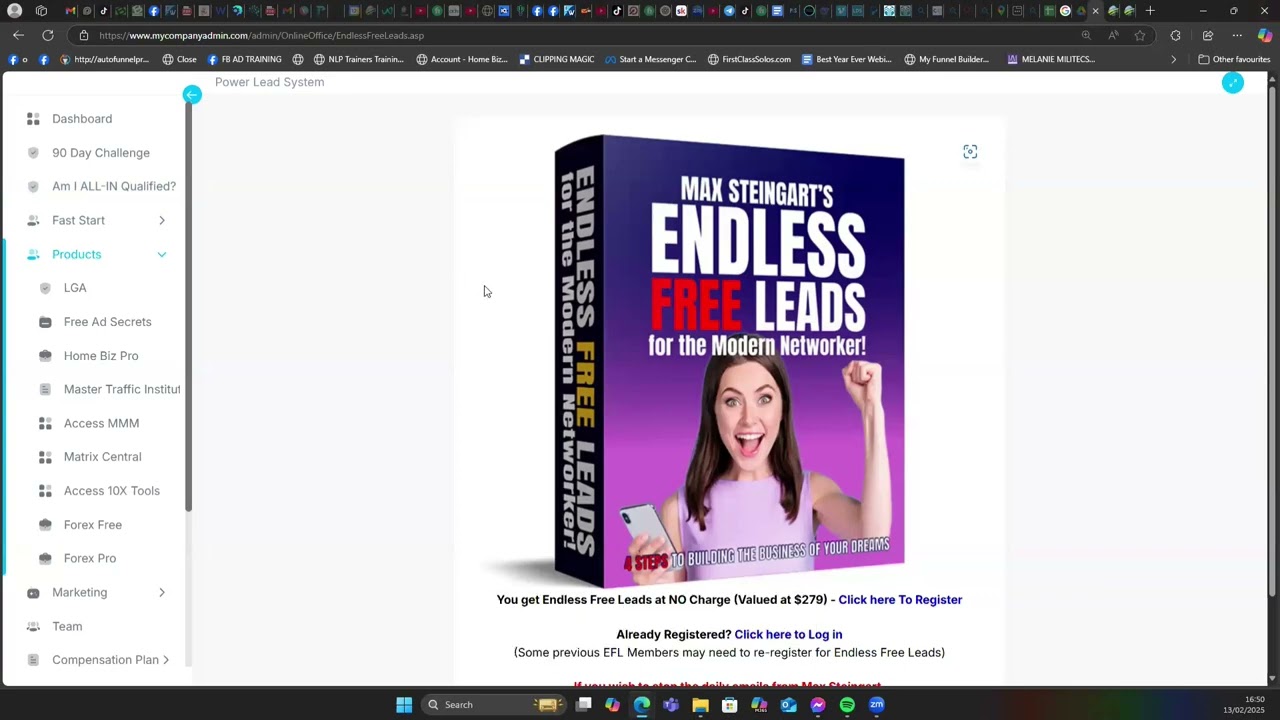Expand the Marketing submenu chevron

162,593
